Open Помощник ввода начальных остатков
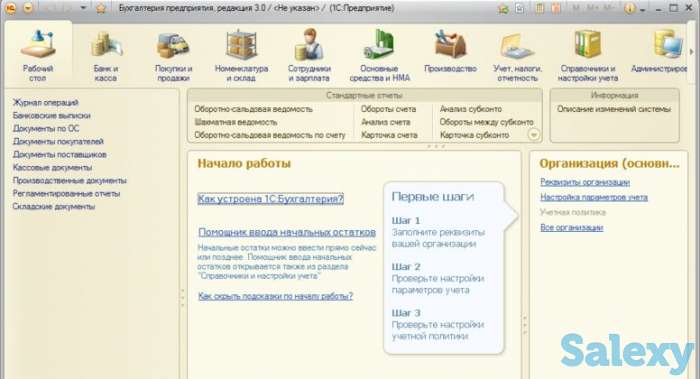 (x=287, y=232)
